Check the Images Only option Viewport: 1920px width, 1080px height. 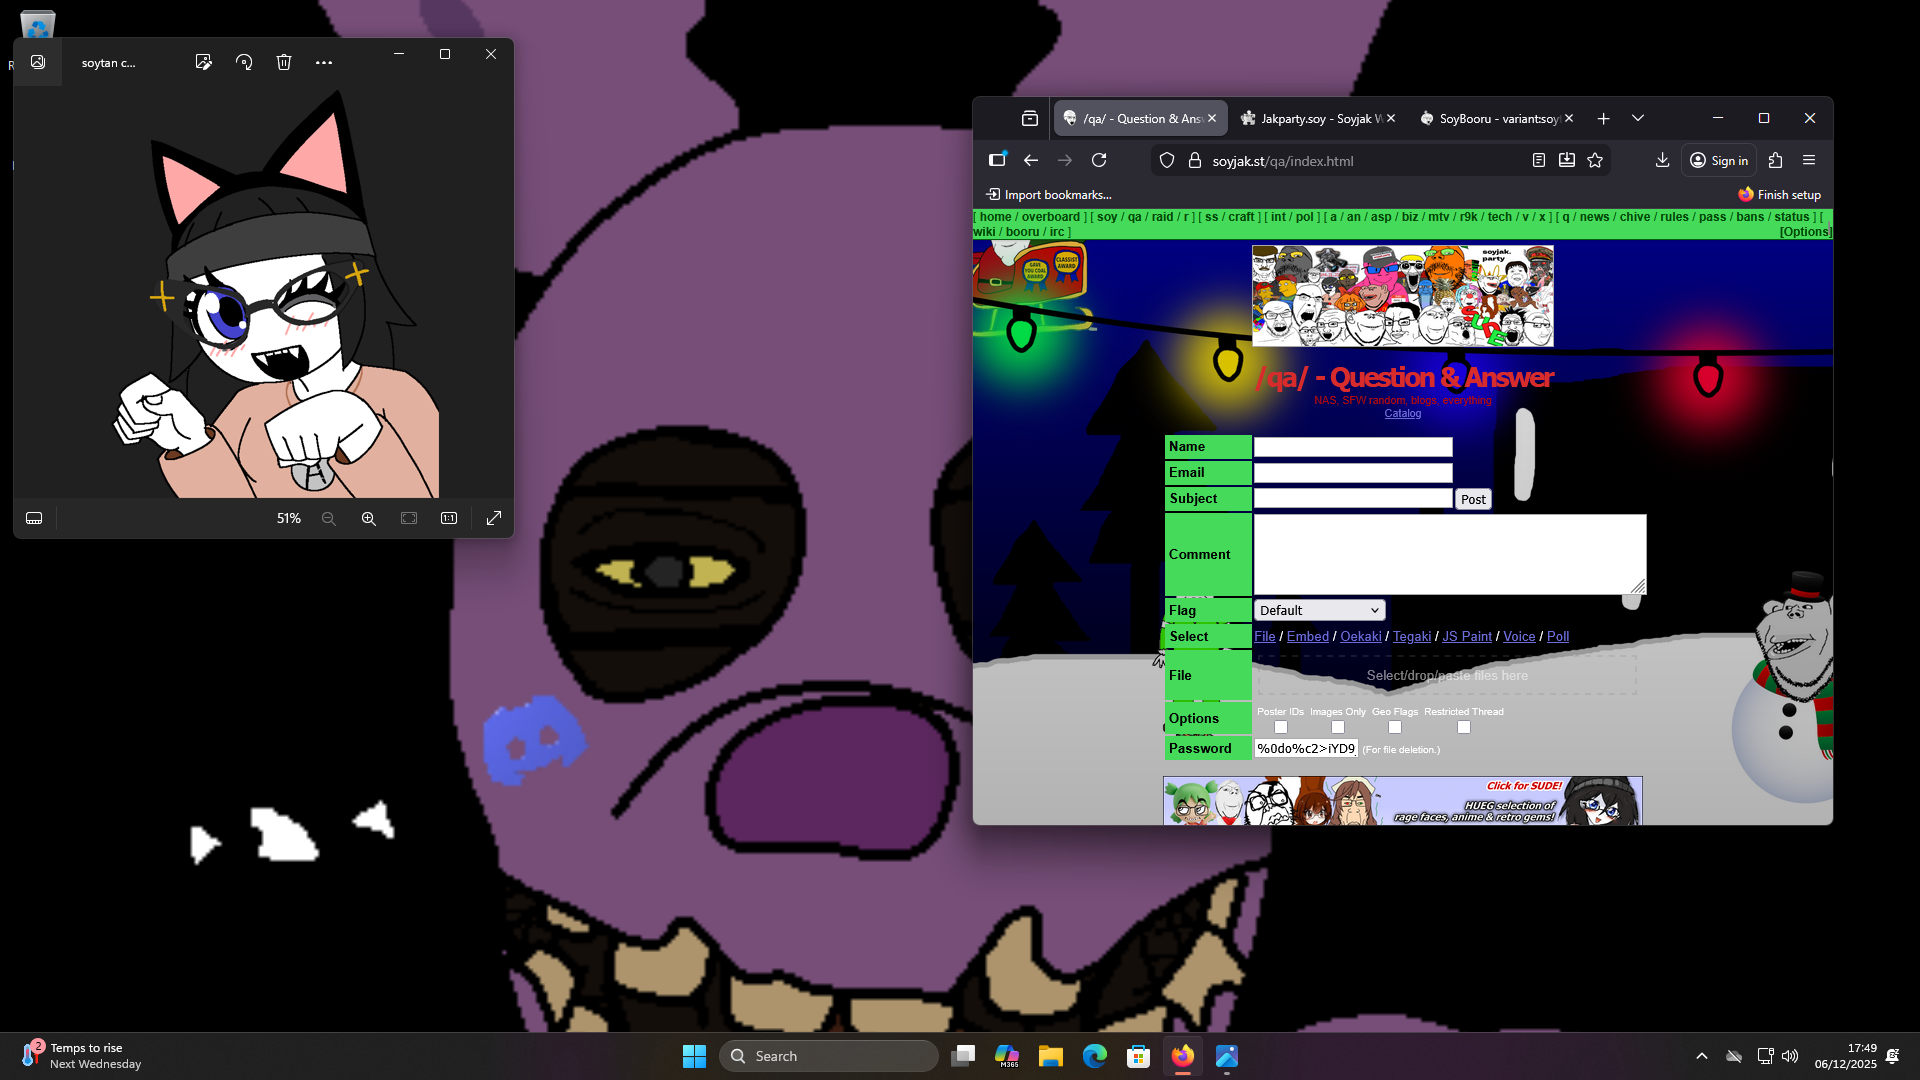(1338, 727)
